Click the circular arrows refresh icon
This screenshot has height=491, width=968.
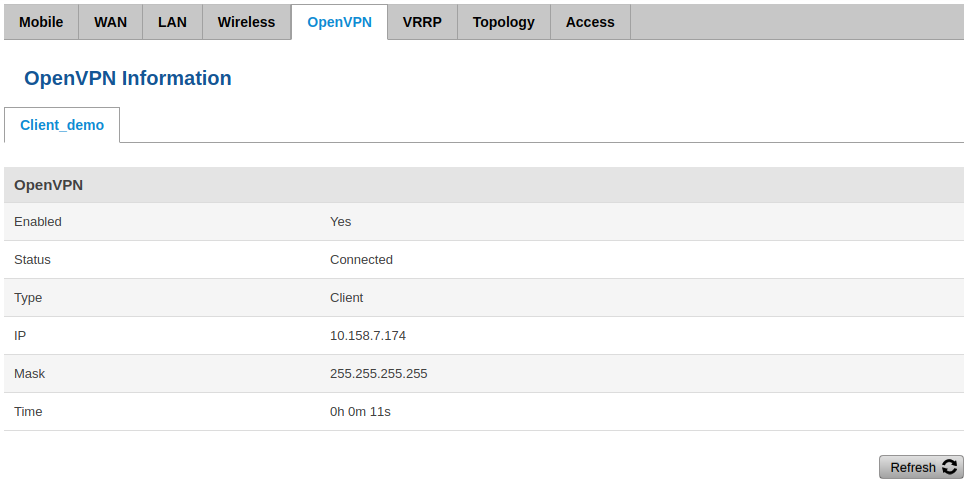(949, 467)
